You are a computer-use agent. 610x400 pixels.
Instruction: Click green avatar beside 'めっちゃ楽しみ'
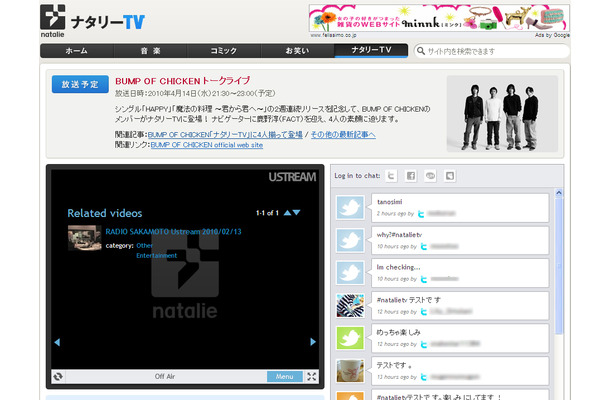pyautogui.click(x=350, y=338)
